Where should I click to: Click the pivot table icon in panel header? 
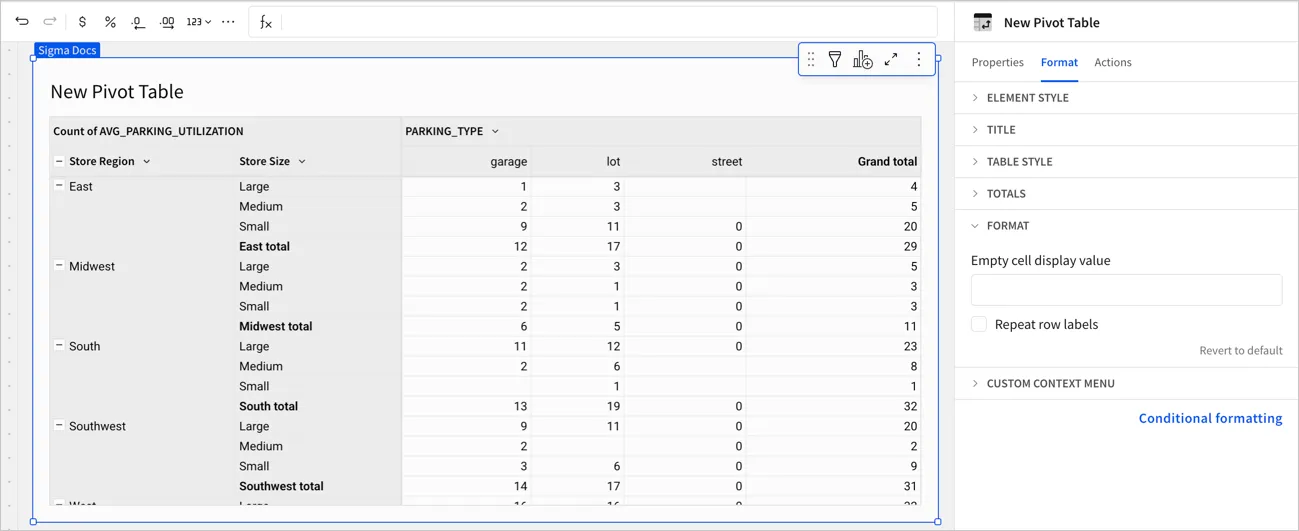click(x=983, y=22)
